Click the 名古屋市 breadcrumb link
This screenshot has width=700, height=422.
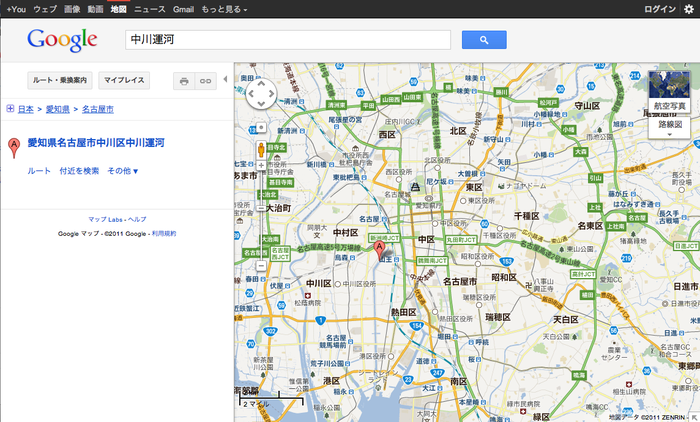(98, 109)
